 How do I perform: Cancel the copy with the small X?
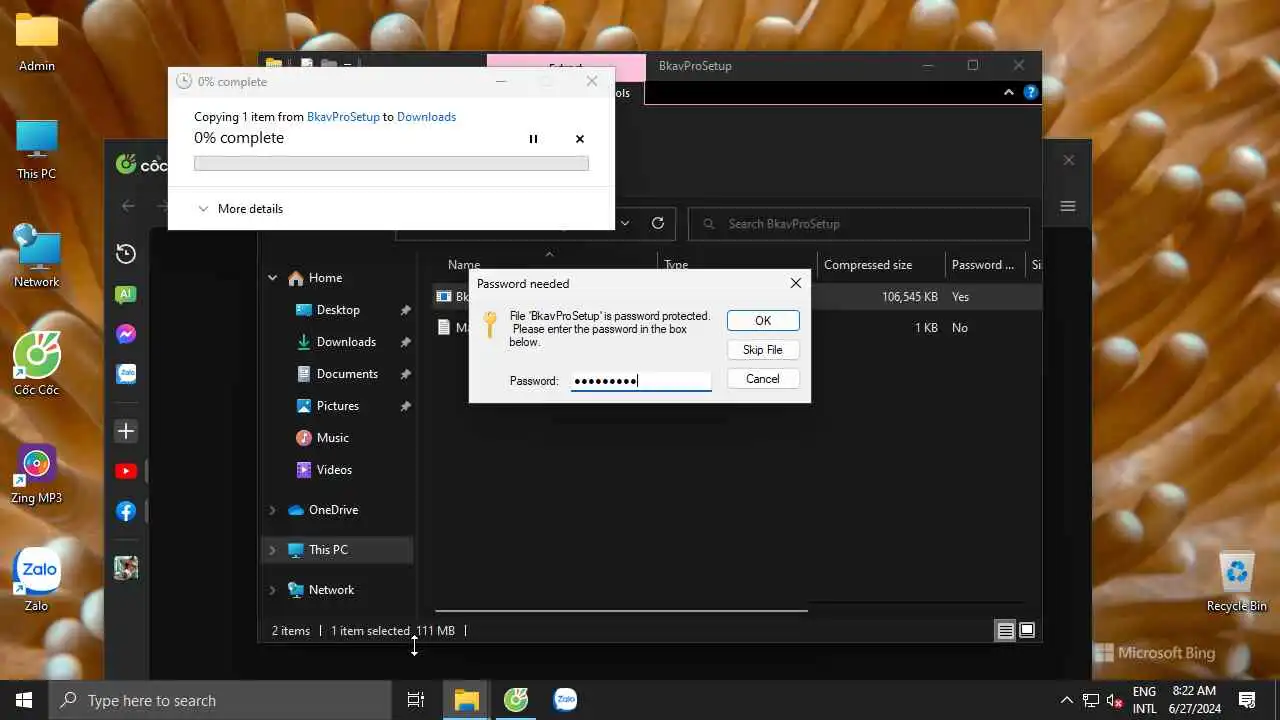pyautogui.click(x=580, y=139)
